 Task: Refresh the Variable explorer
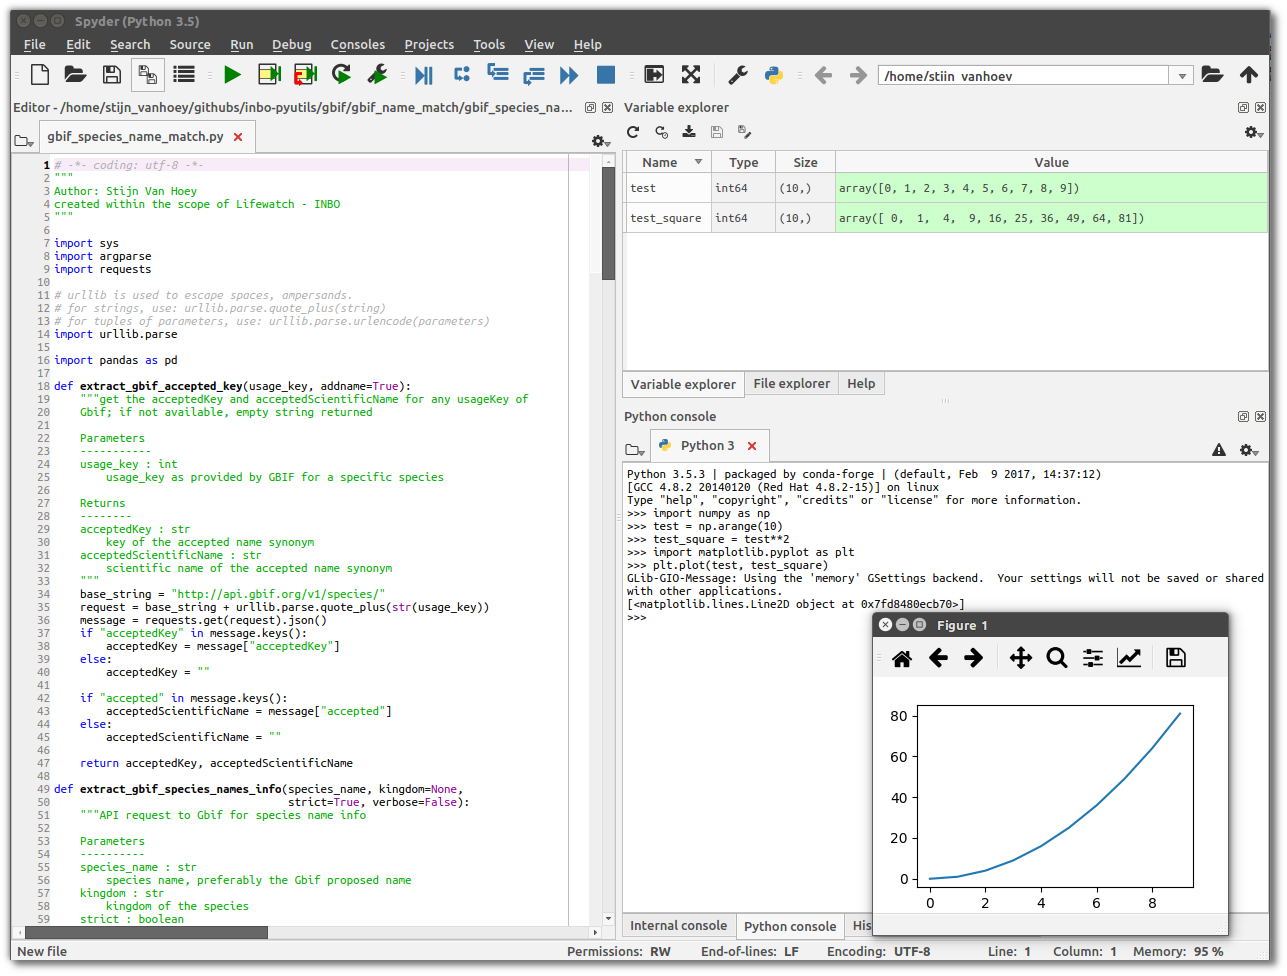633,132
